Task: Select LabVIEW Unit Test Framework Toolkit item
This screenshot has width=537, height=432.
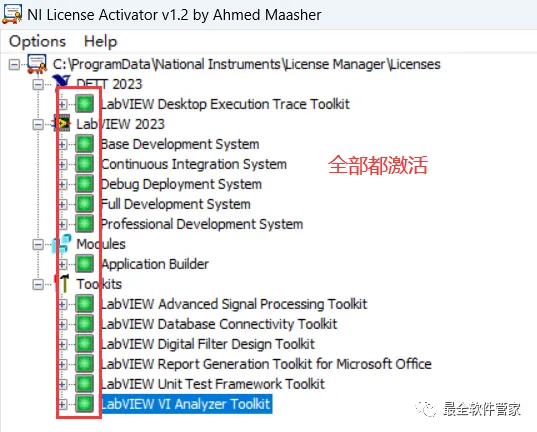Action: pos(213,384)
